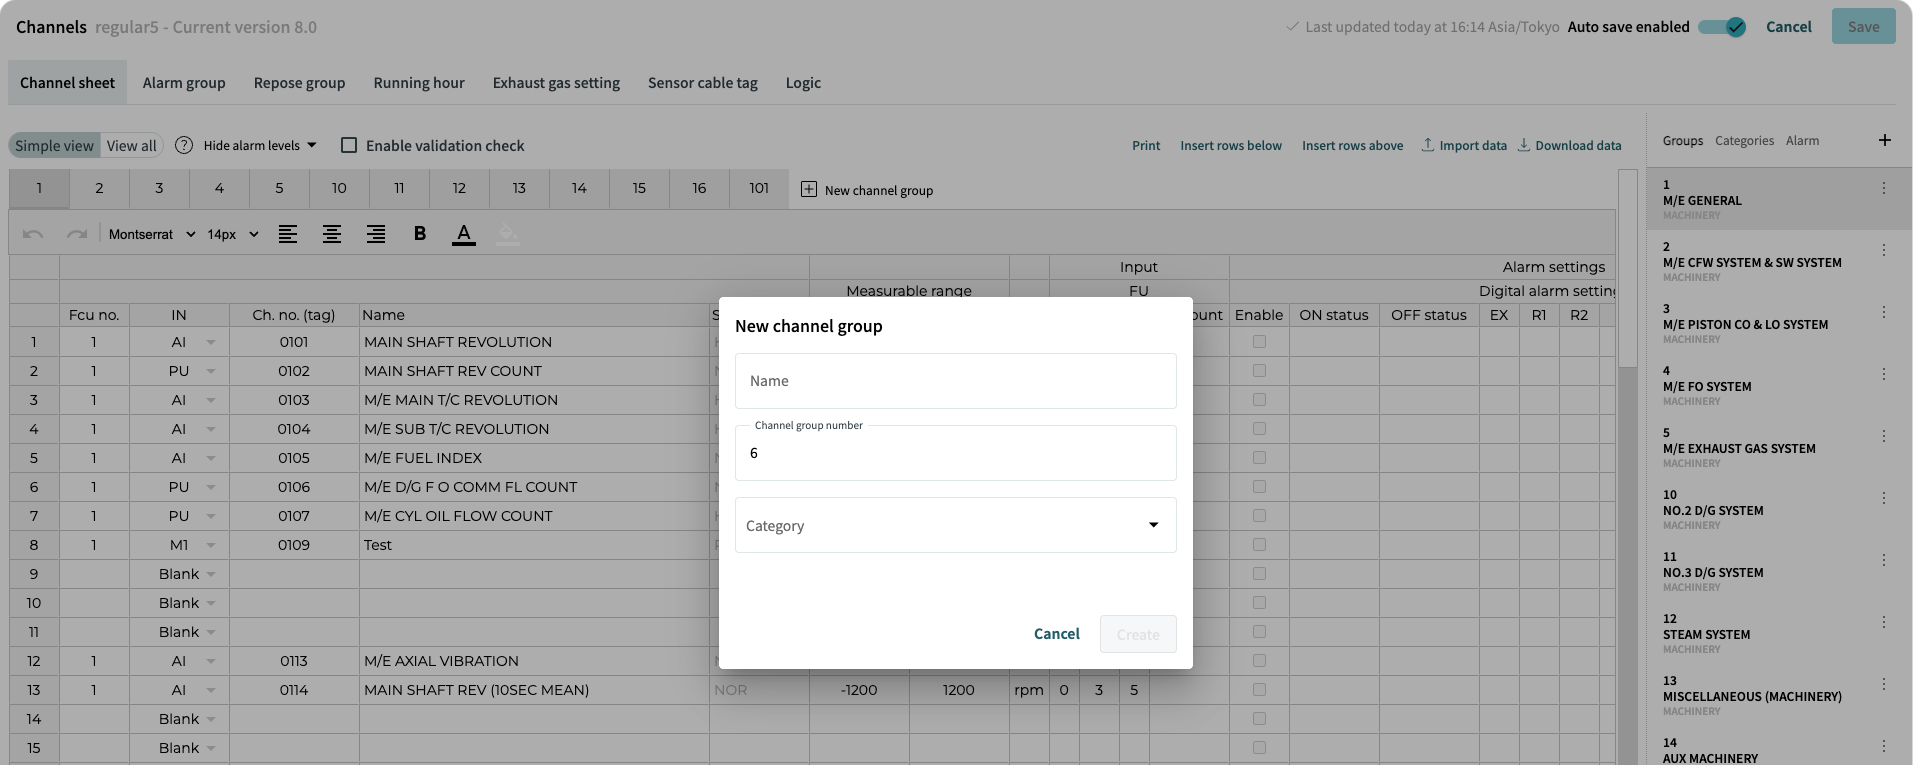
Task: Switch sidebar to Alarm tab
Action: tap(1802, 140)
